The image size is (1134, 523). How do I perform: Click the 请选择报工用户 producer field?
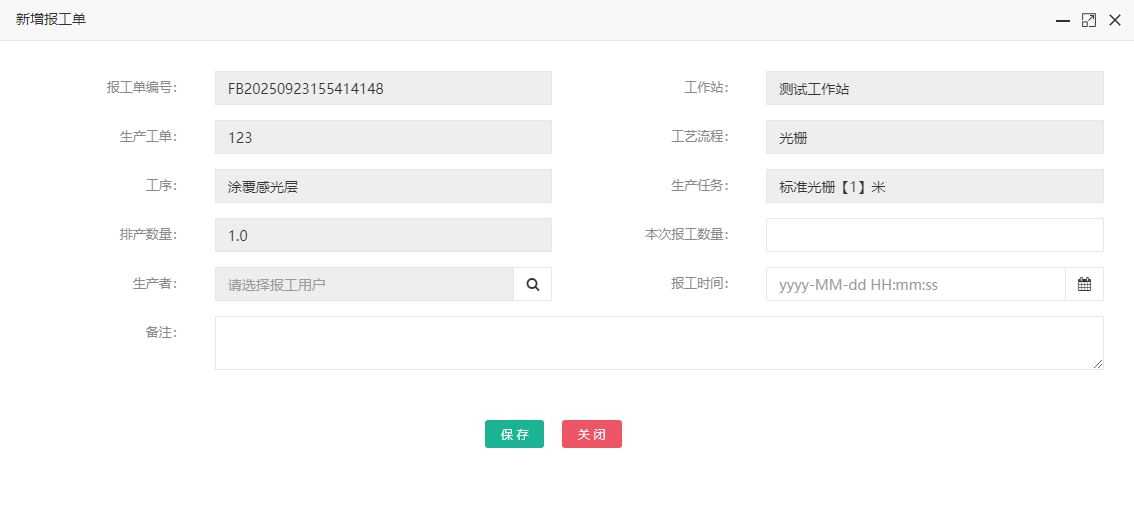point(364,284)
